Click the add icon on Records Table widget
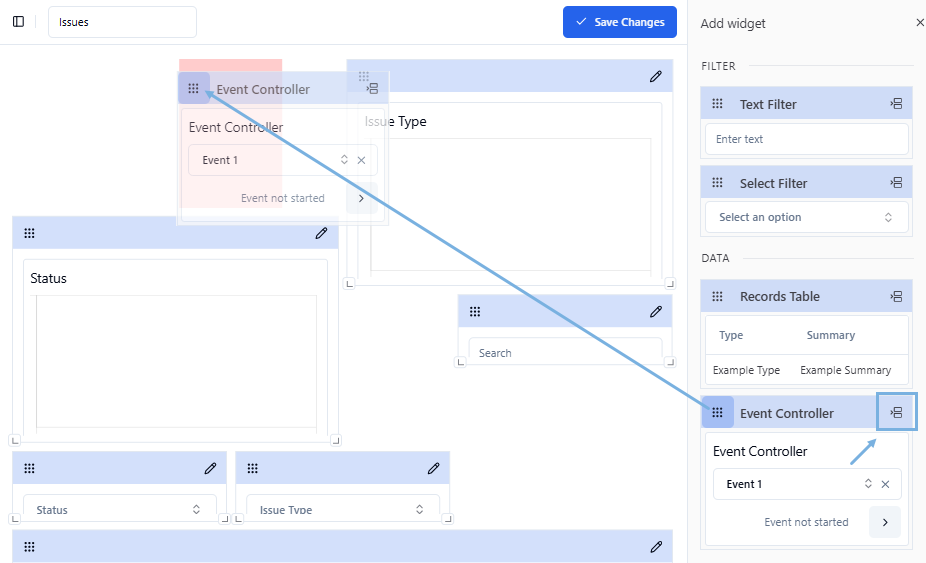 [x=896, y=297]
